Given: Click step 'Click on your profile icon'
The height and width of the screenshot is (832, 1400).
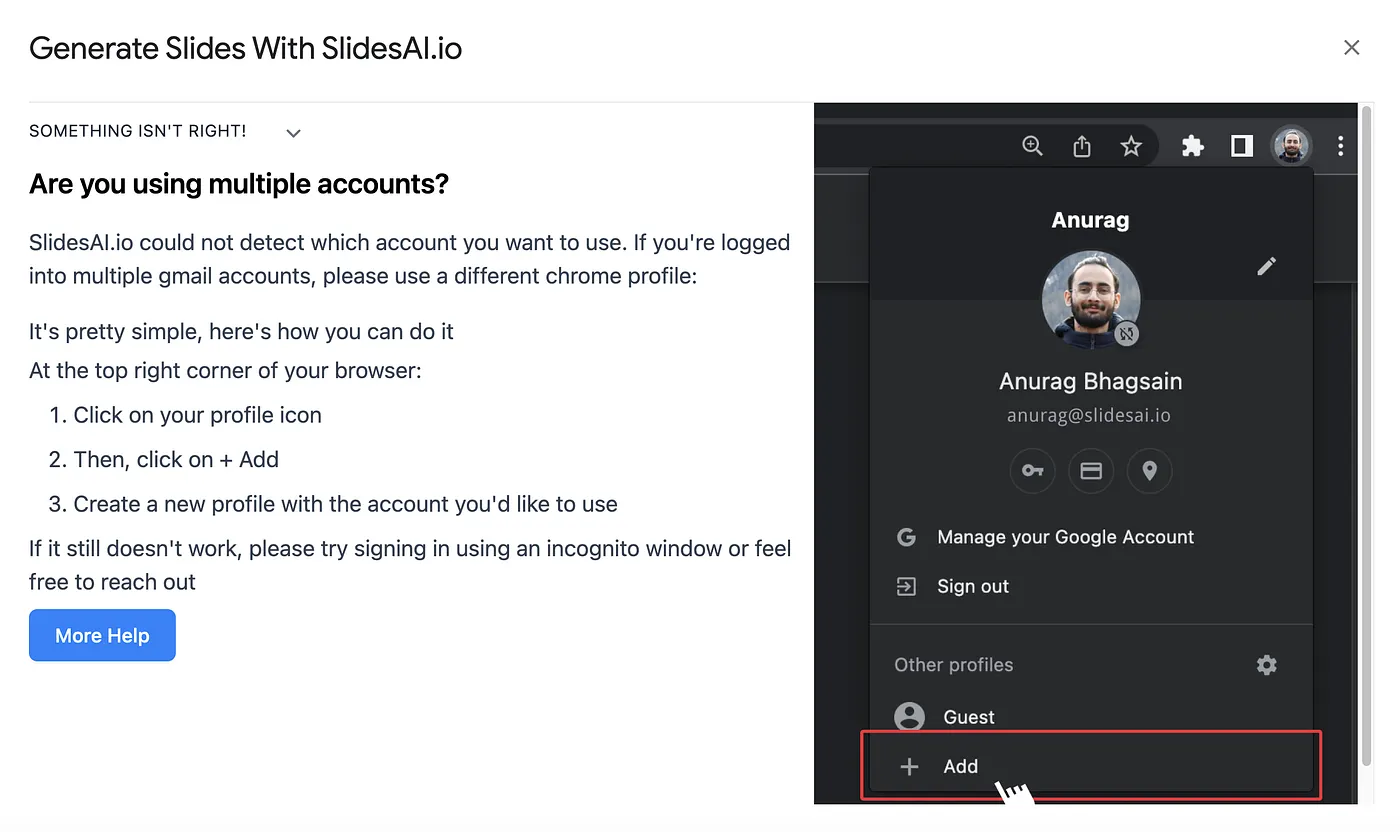Looking at the screenshot, I should tap(197, 415).
